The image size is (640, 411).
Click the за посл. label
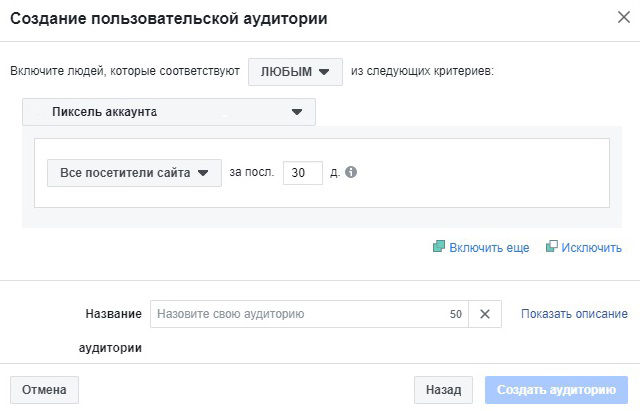point(251,172)
